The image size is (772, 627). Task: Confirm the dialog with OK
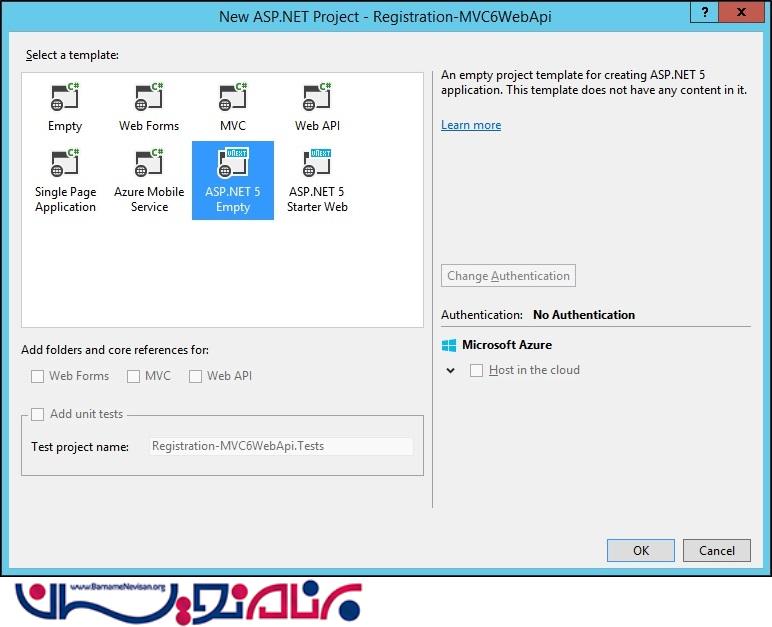click(x=641, y=550)
